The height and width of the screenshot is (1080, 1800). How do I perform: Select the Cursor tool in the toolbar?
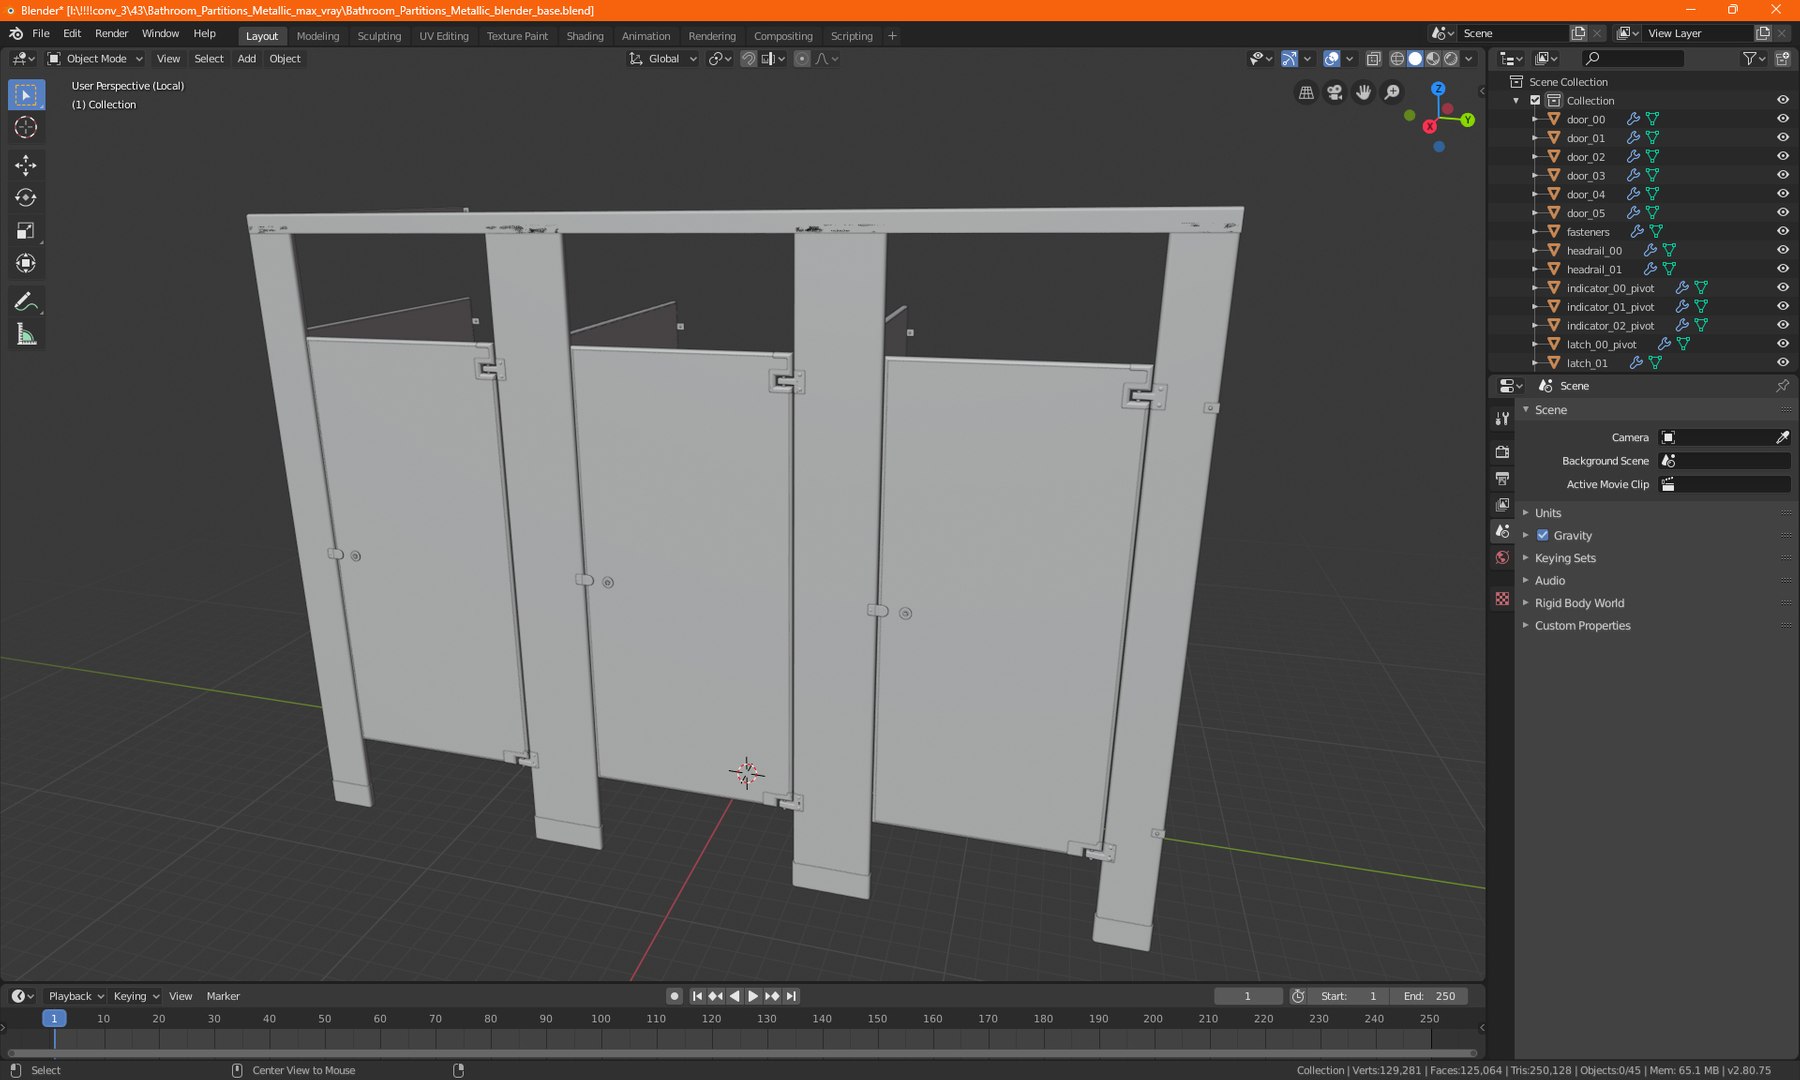pos(26,127)
